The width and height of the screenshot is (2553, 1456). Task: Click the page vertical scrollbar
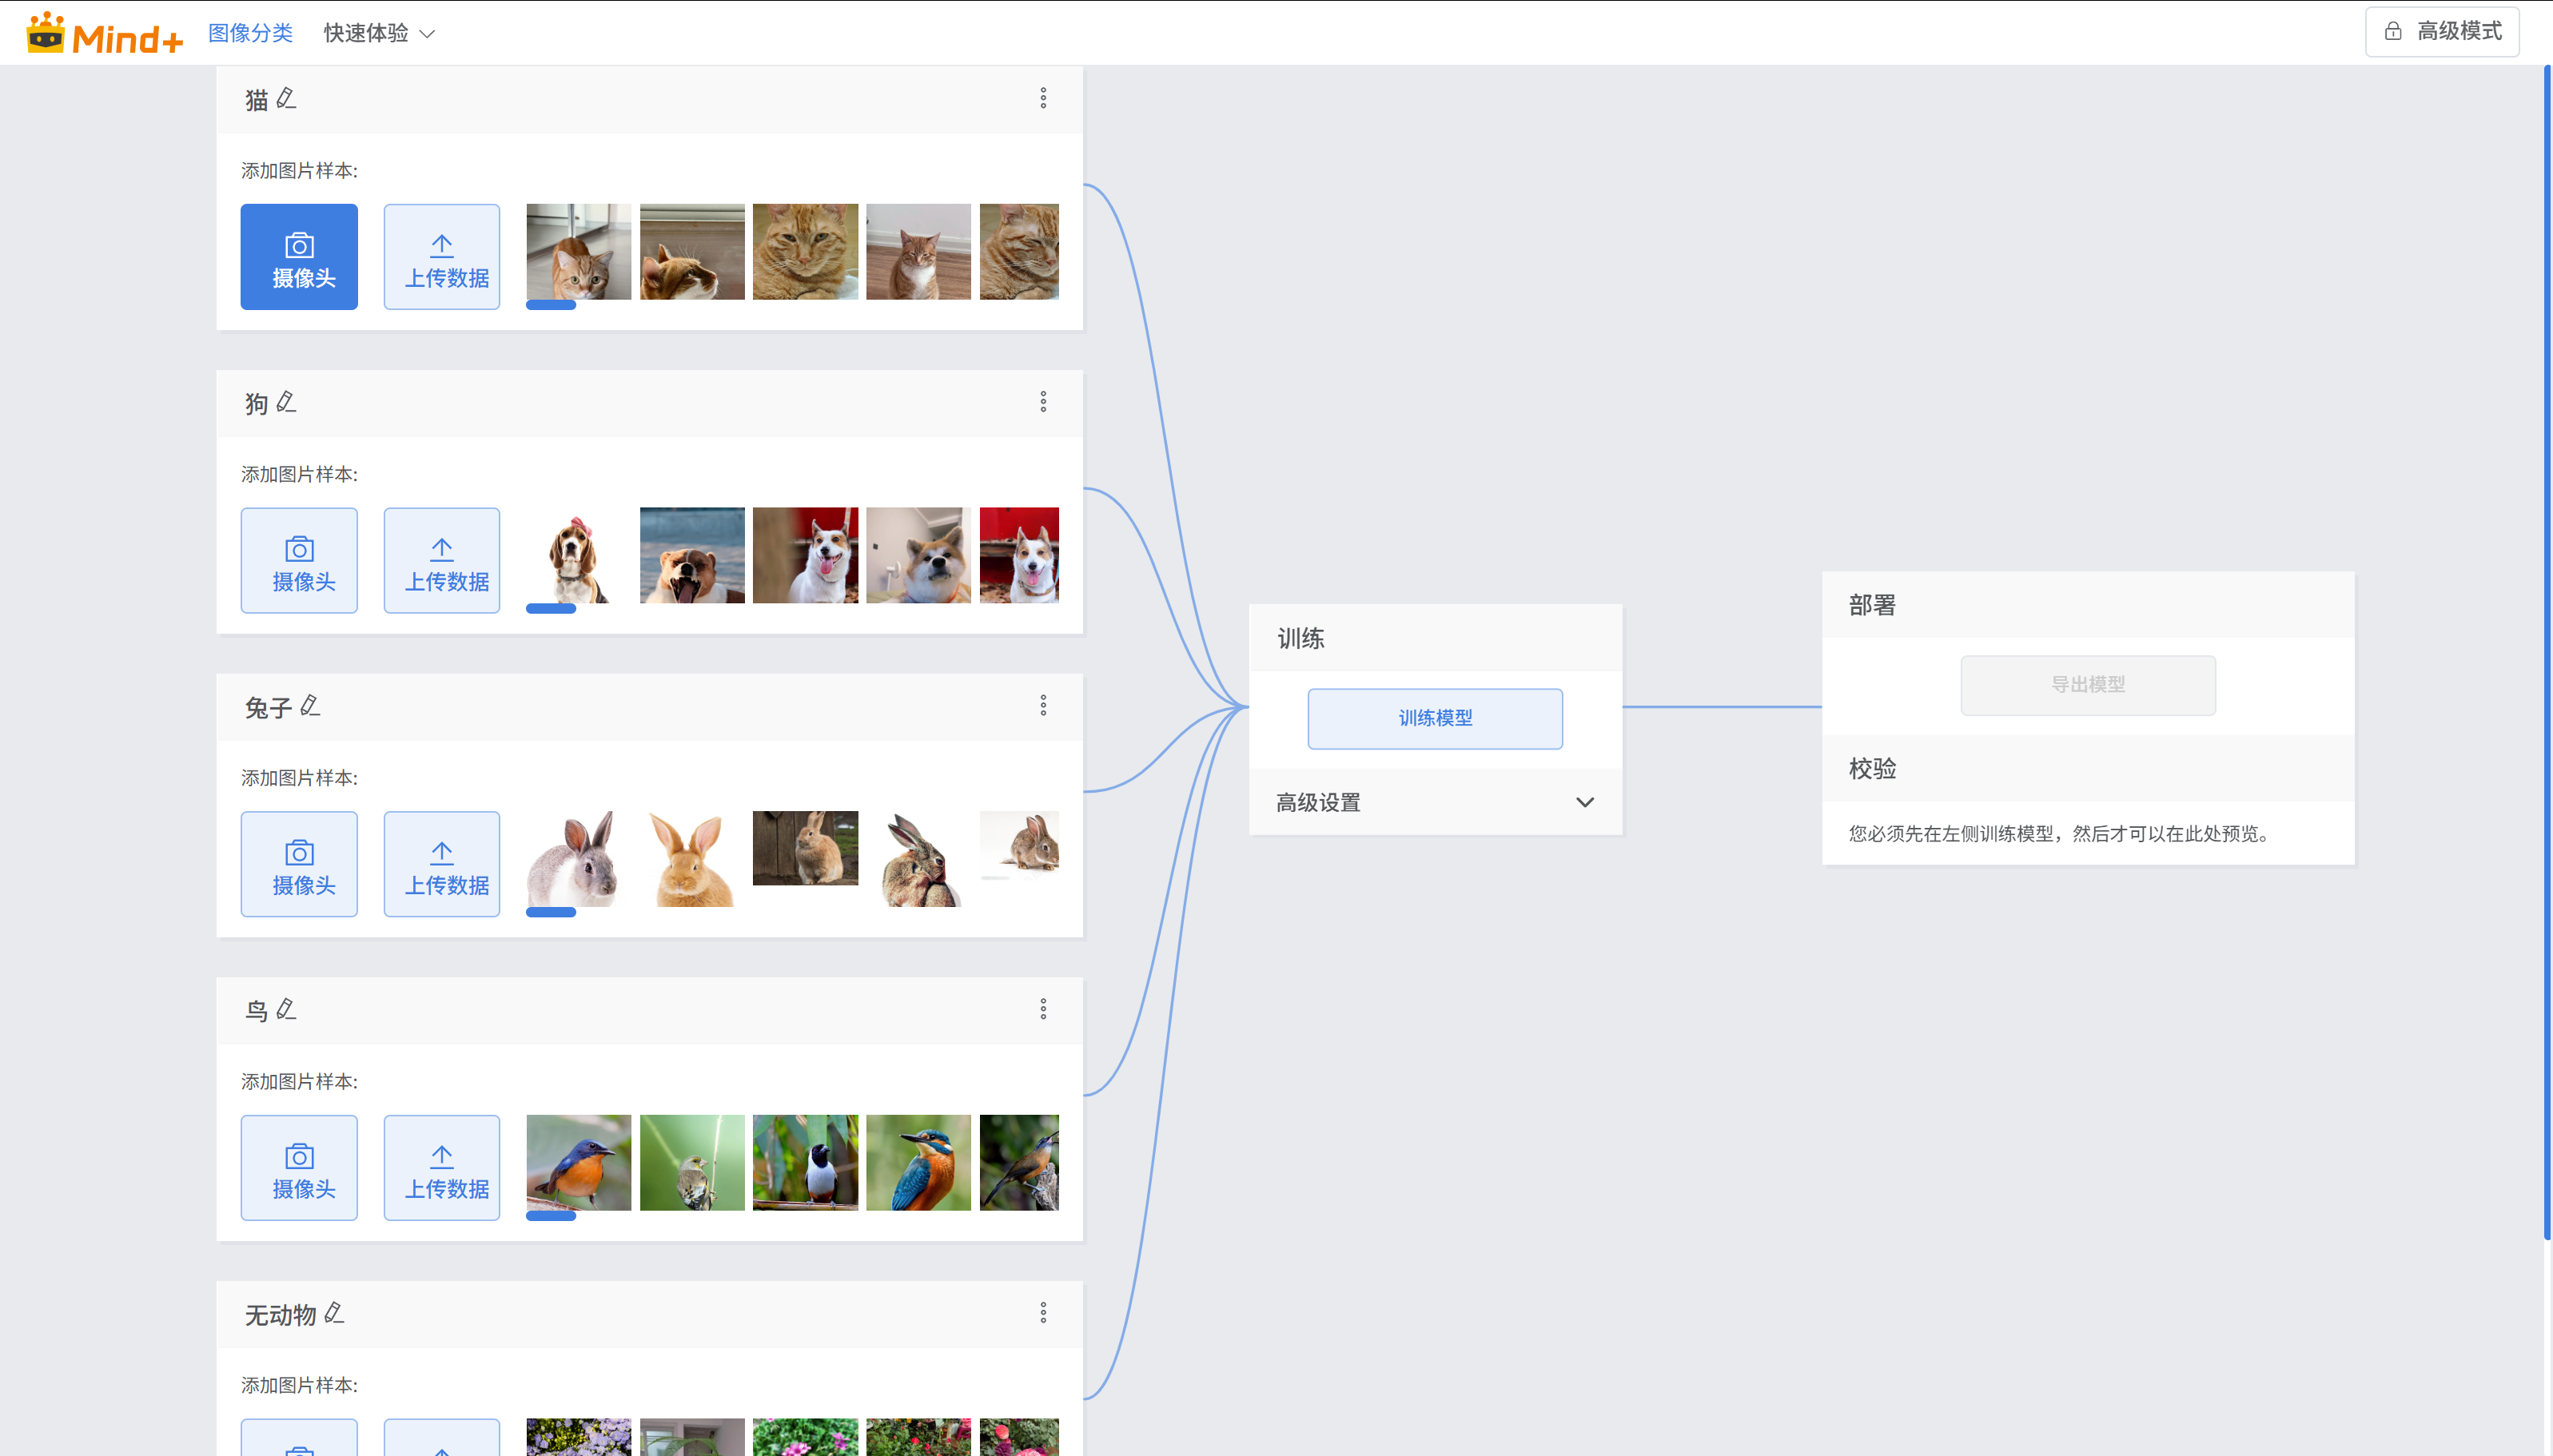click(2546, 650)
